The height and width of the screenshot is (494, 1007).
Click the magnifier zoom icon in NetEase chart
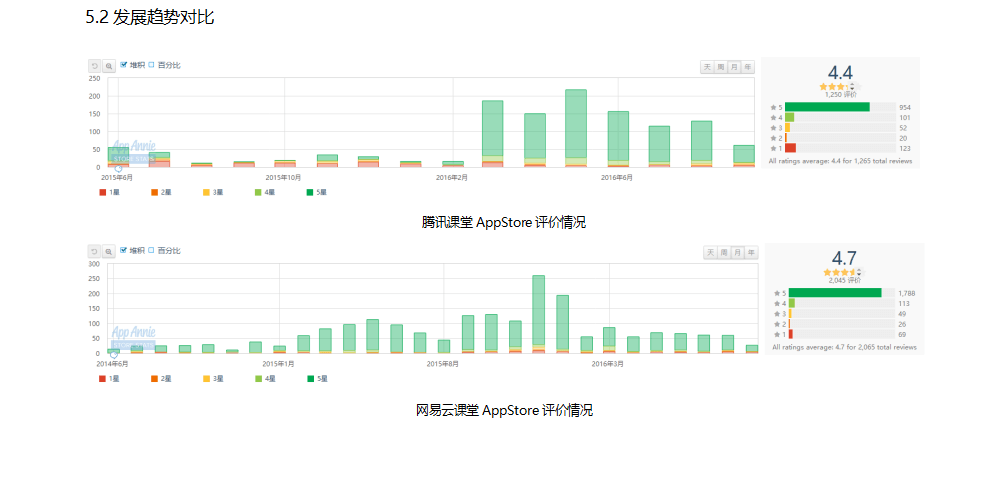(x=109, y=251)
